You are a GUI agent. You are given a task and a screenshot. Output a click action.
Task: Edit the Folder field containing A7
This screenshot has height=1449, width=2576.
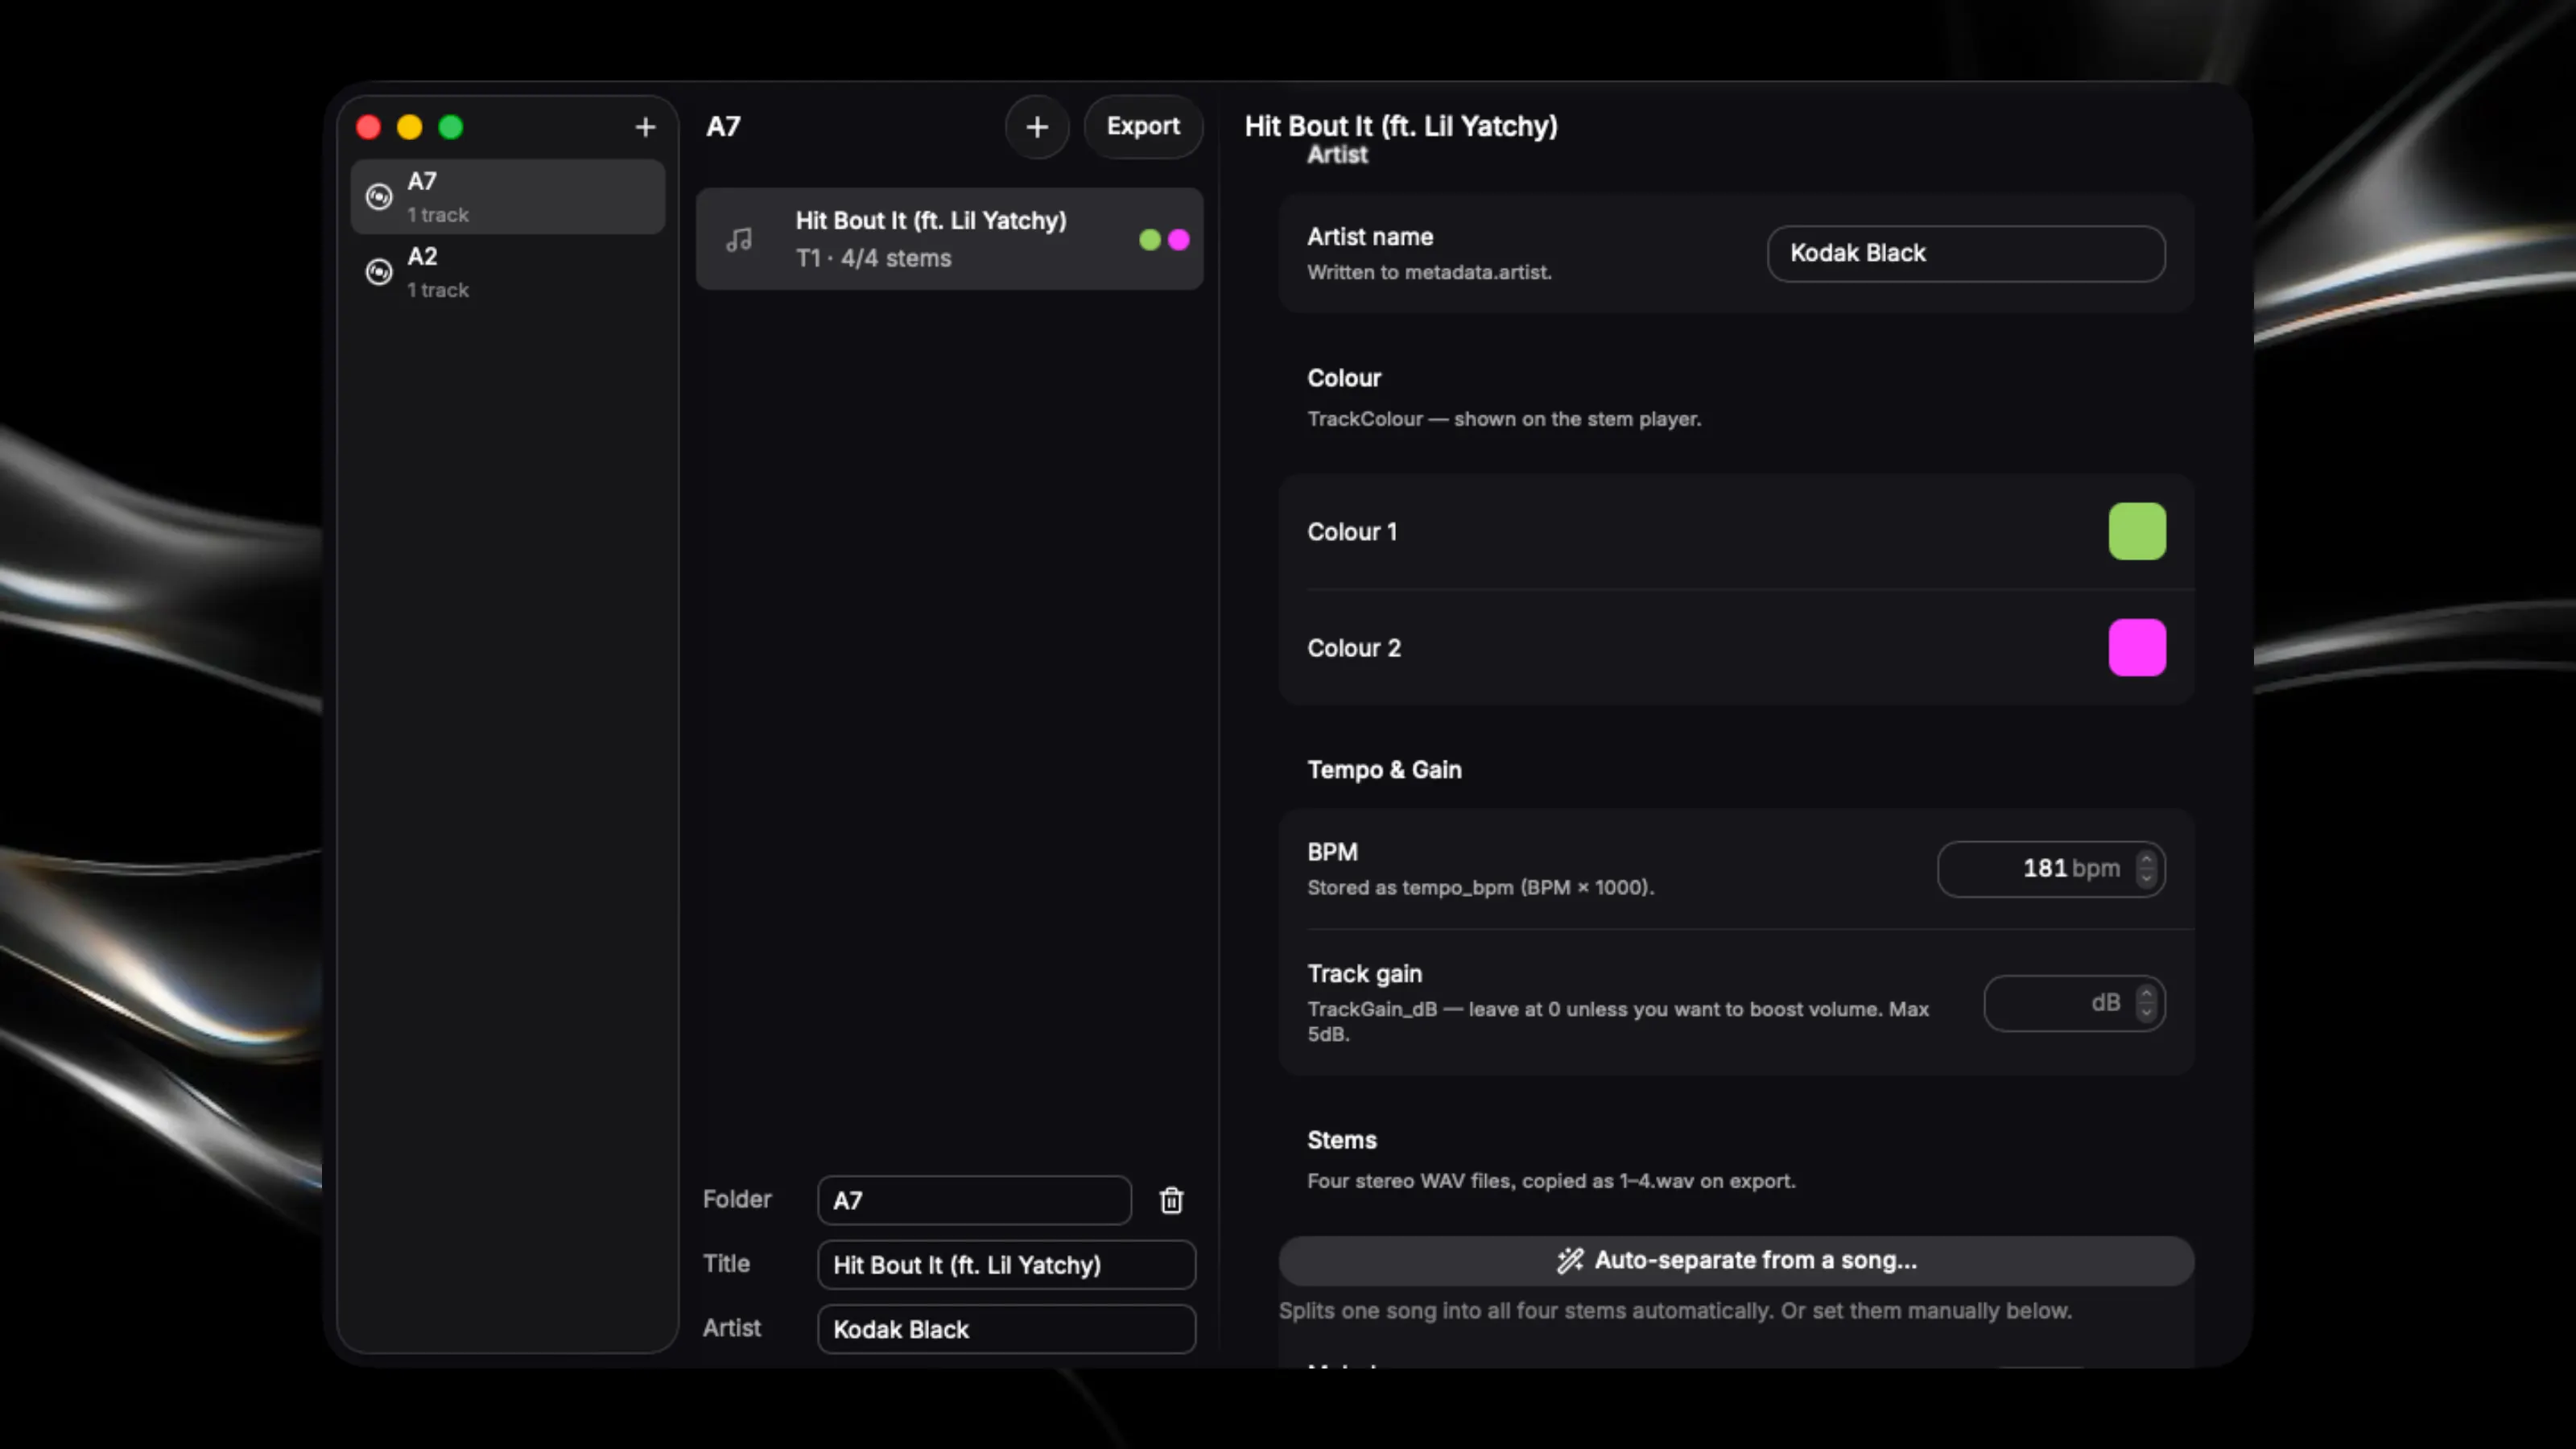pos(974,1200)
